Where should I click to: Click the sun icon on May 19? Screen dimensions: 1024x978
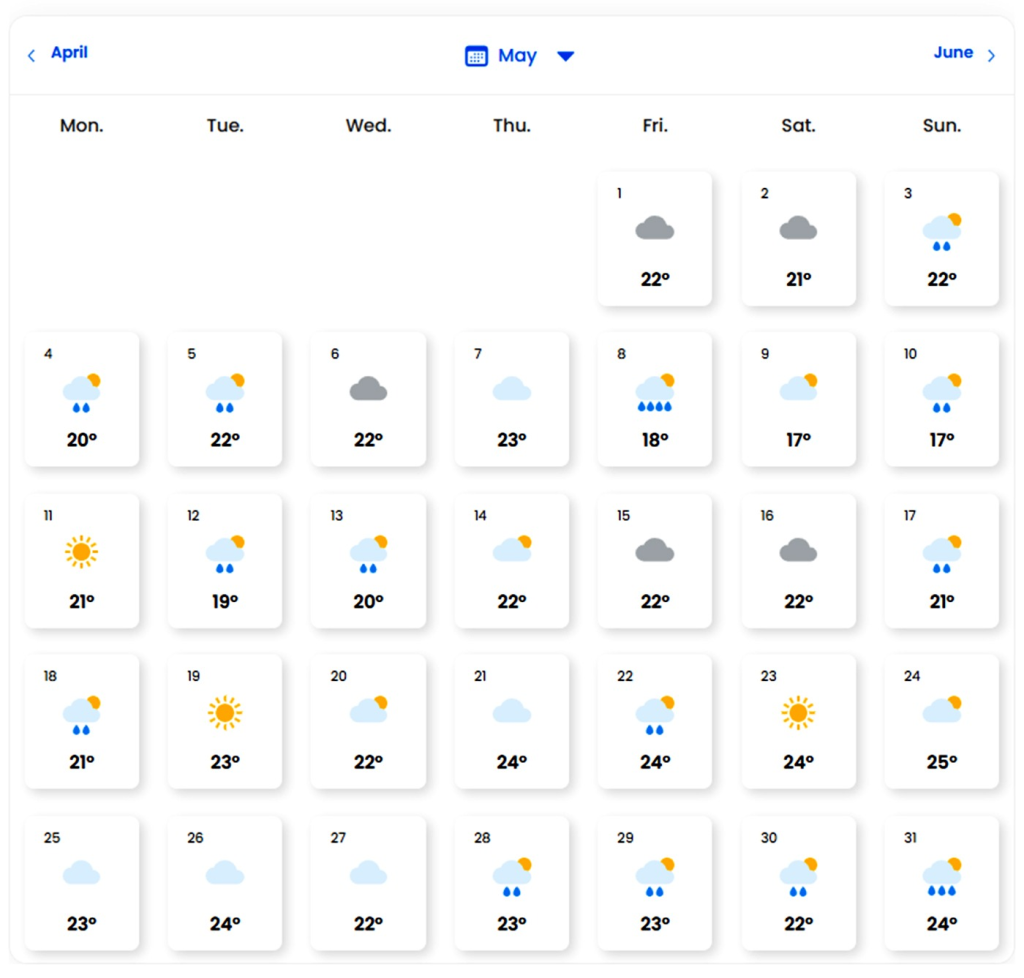[225, 712]
